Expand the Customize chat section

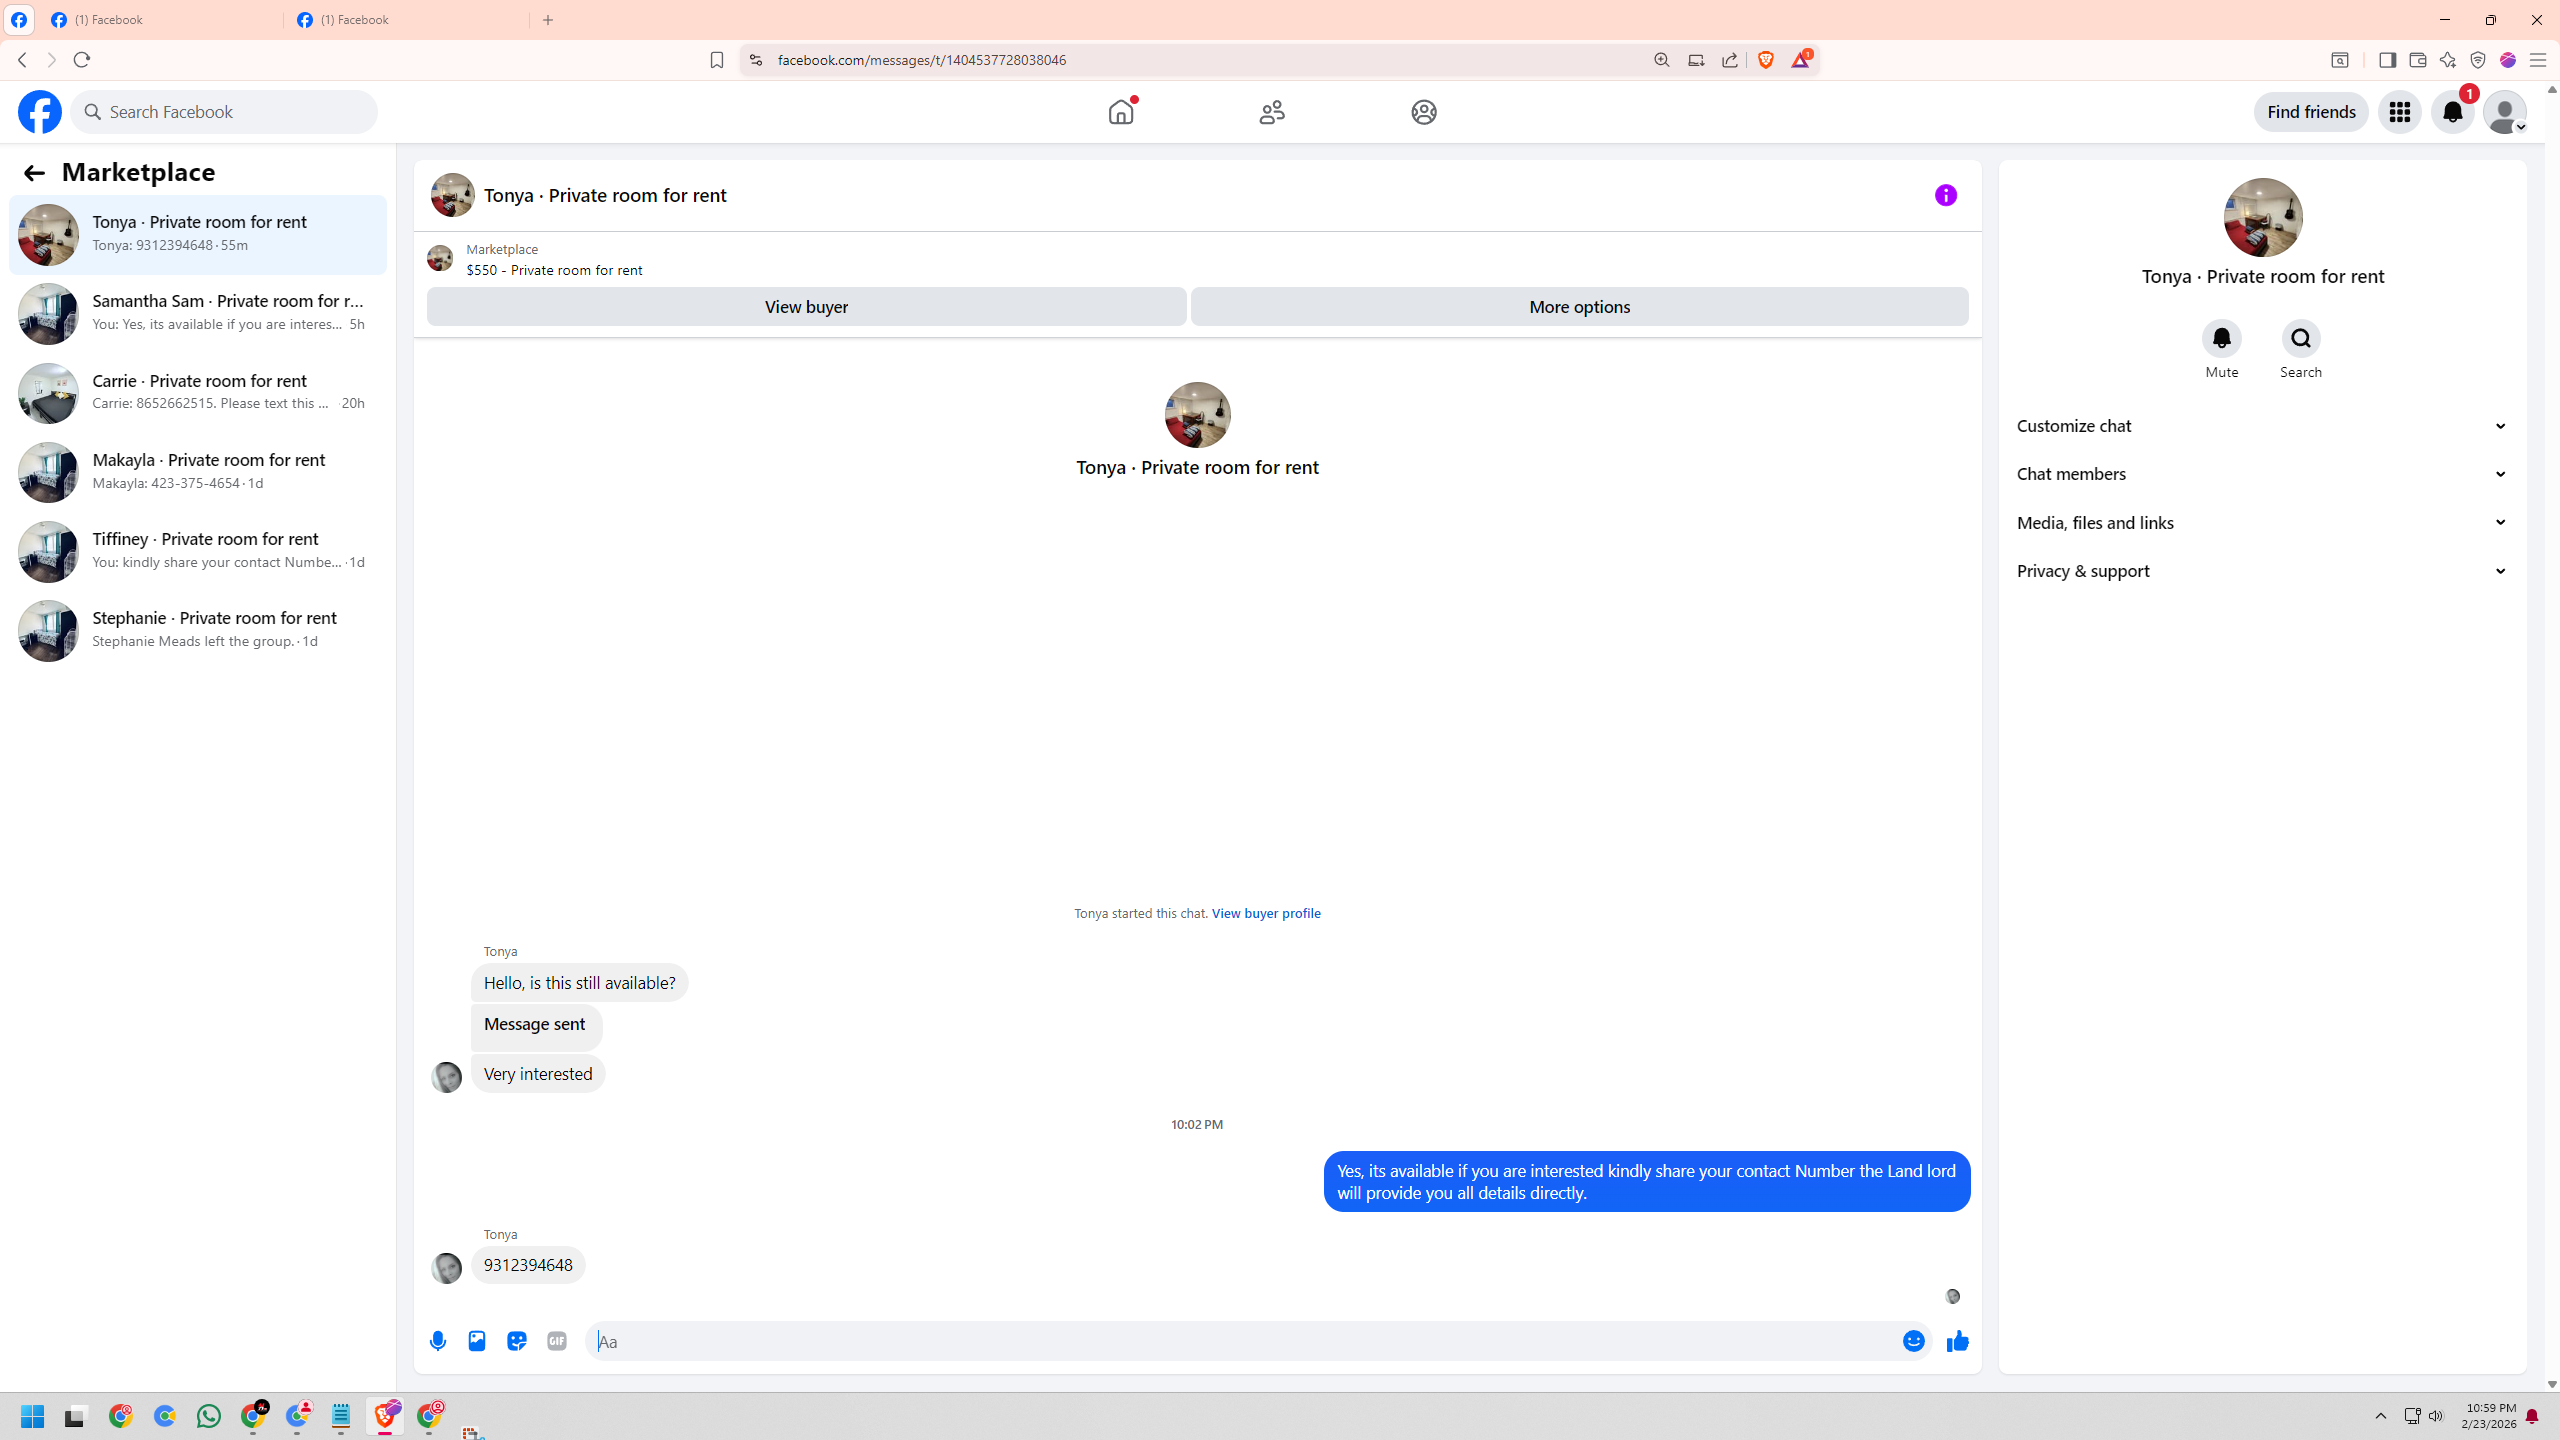(x=2262, y=426)
